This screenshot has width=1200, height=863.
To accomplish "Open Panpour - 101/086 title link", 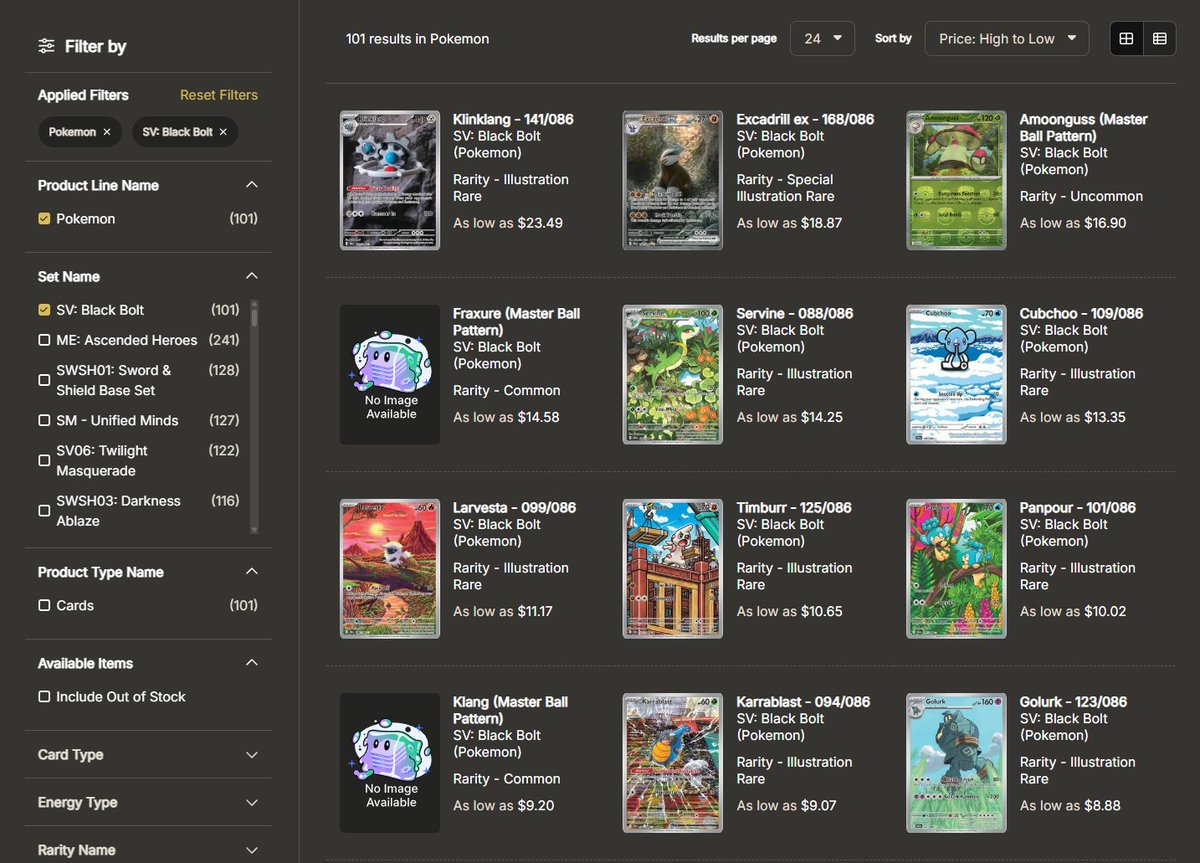I will click(x=1078, y=507).
